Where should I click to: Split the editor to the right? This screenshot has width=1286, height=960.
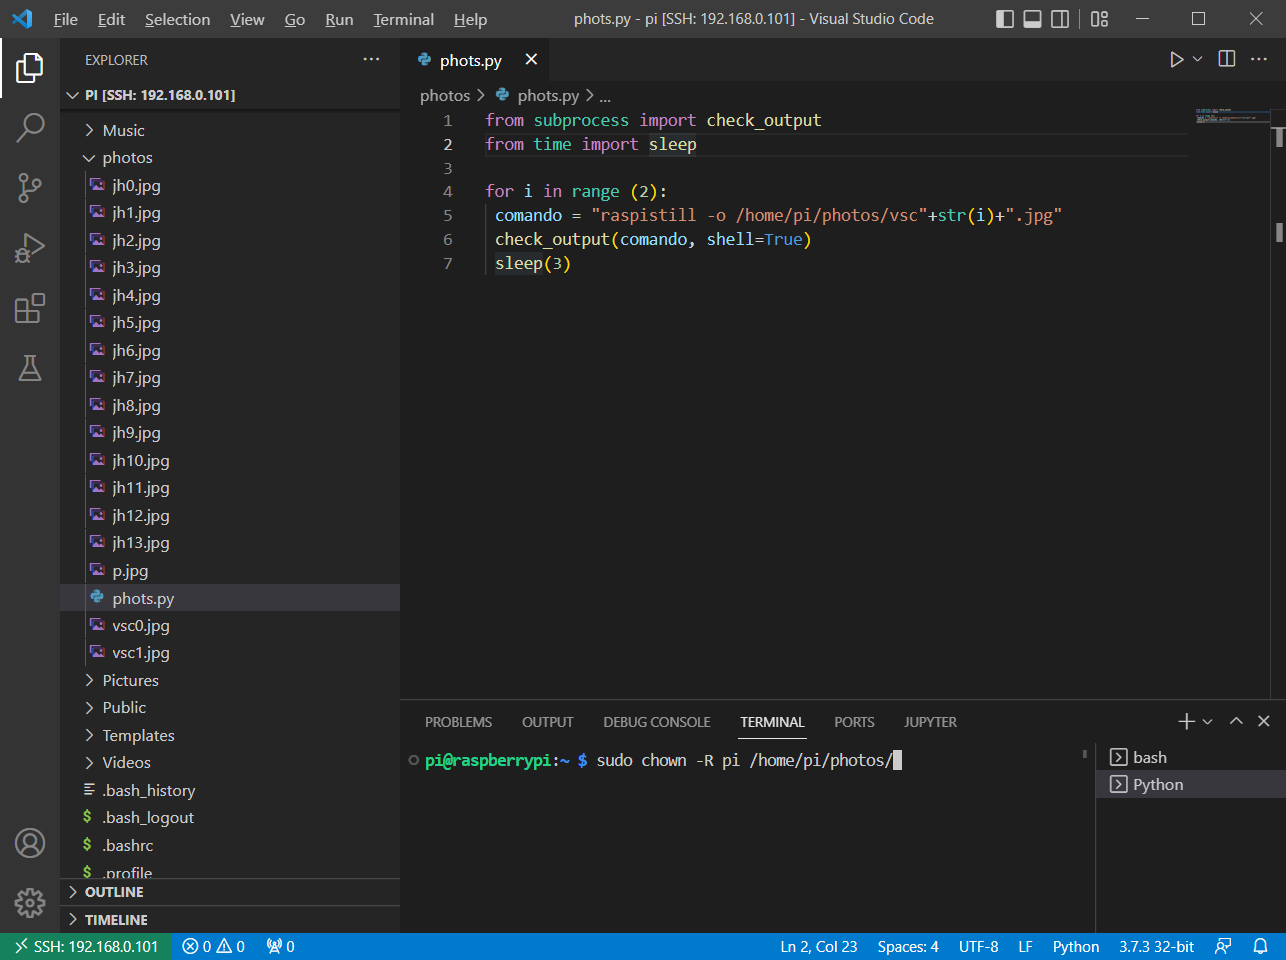coord(1227,59)
